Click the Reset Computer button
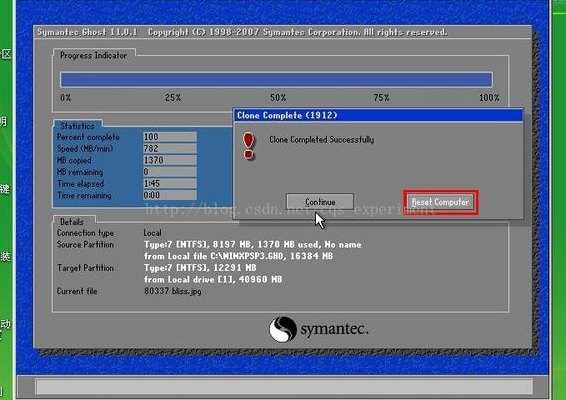 pyautogui.click(x=440, y=202)
